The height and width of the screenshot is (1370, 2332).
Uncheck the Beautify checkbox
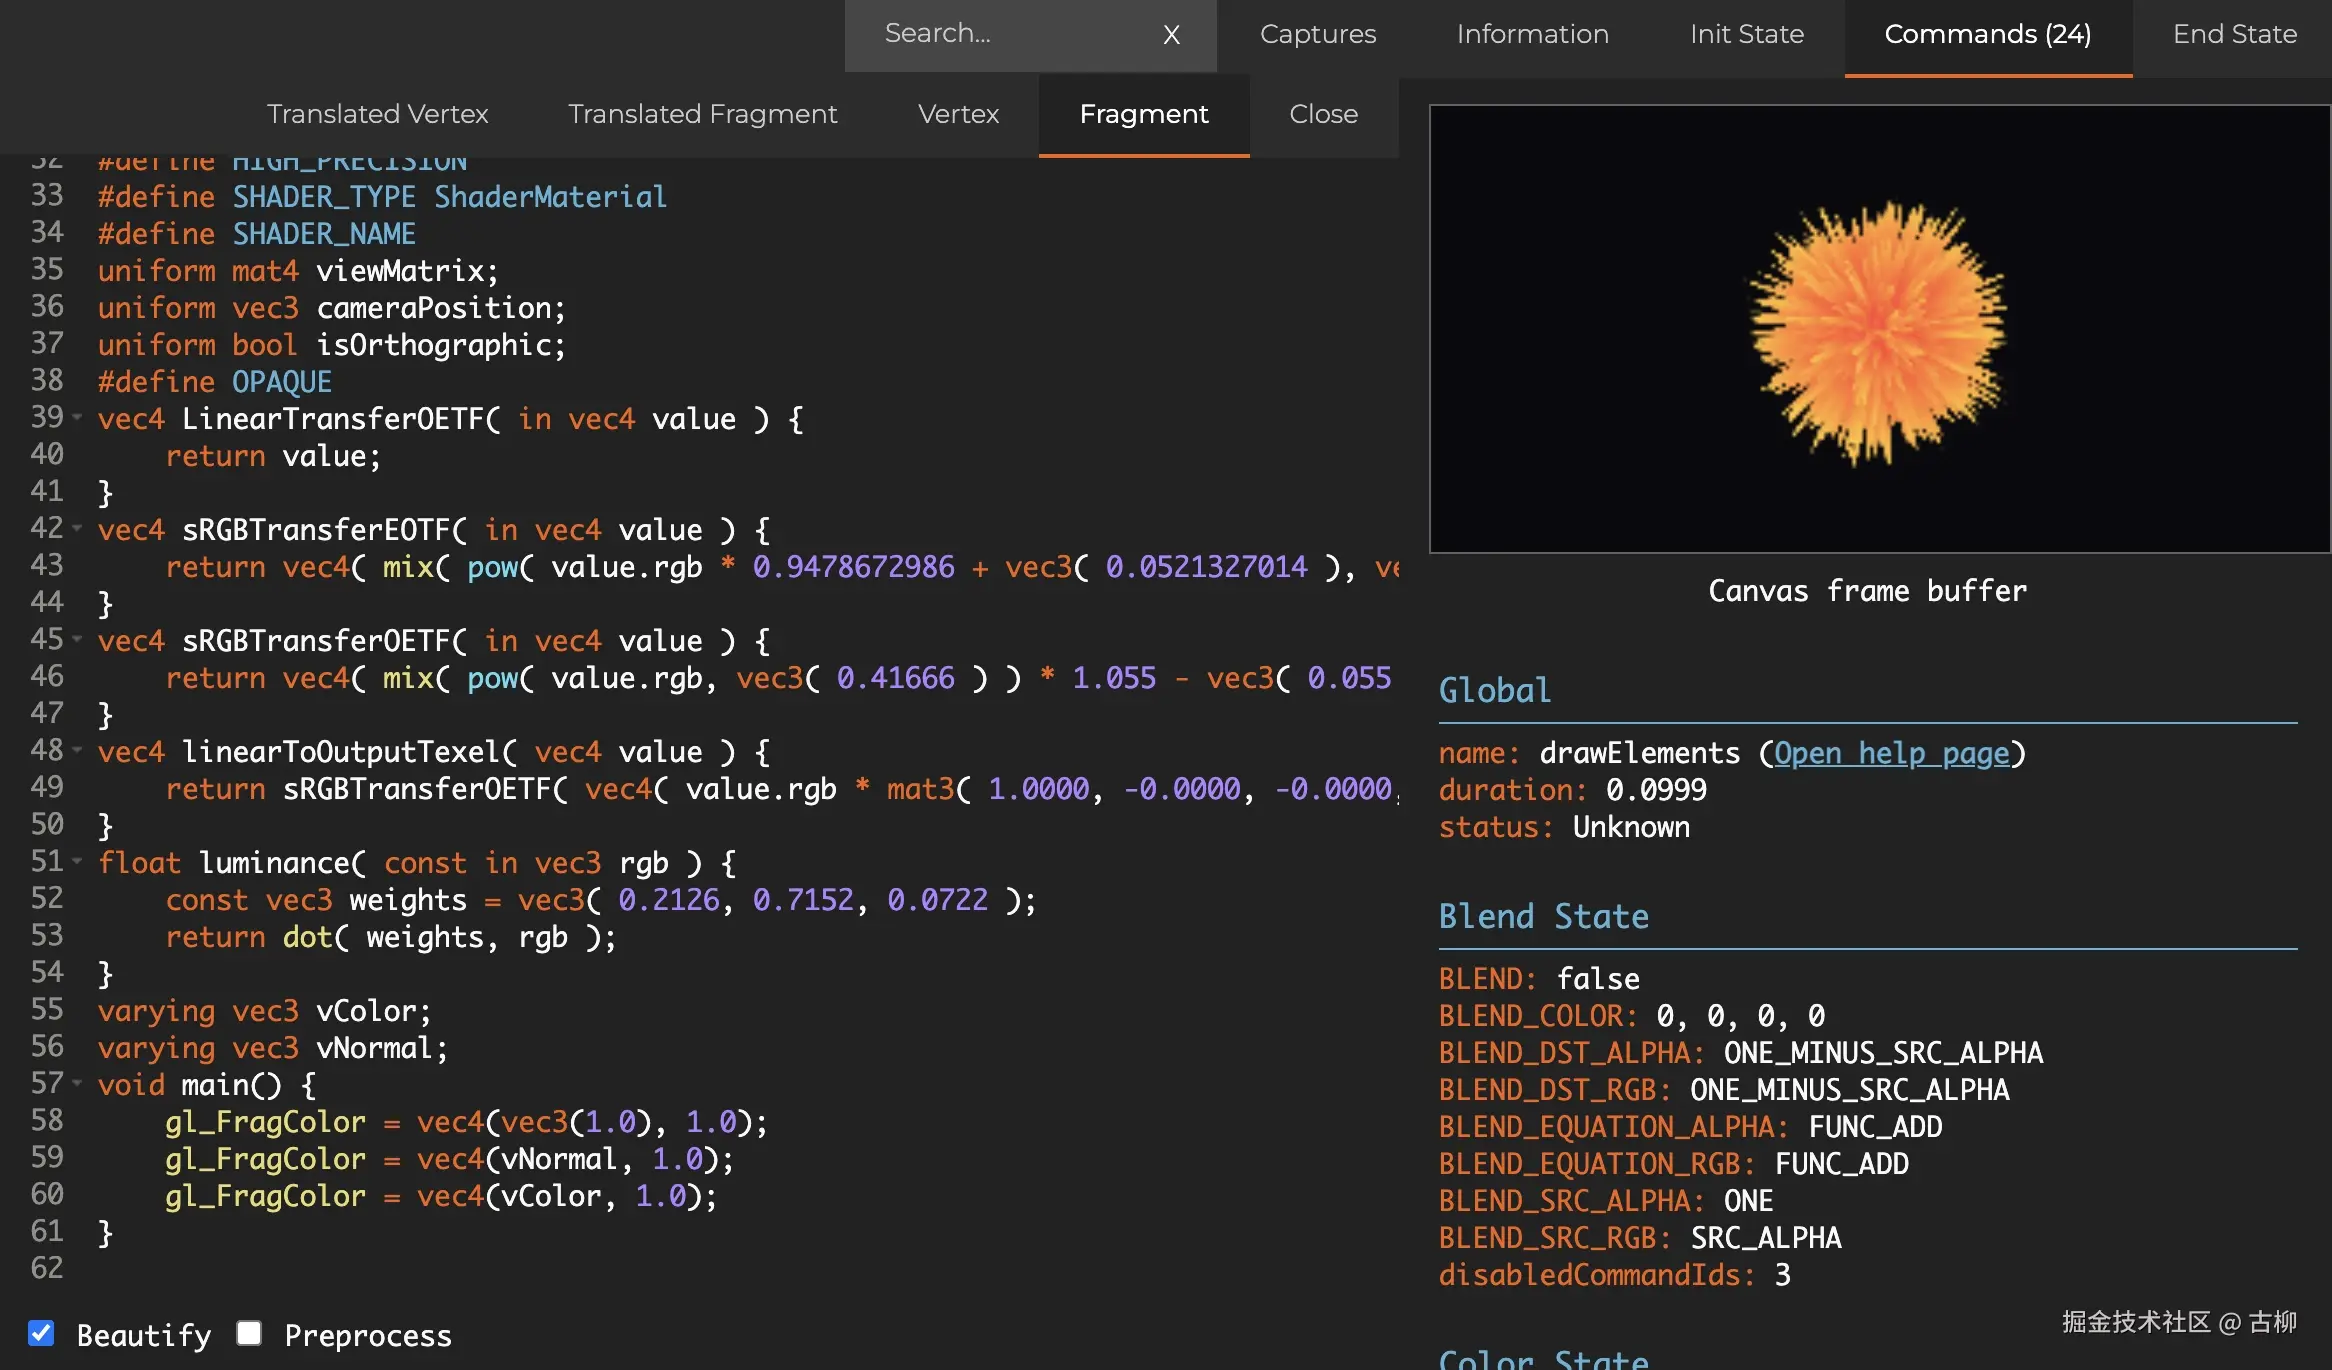tap(41, 1333)
